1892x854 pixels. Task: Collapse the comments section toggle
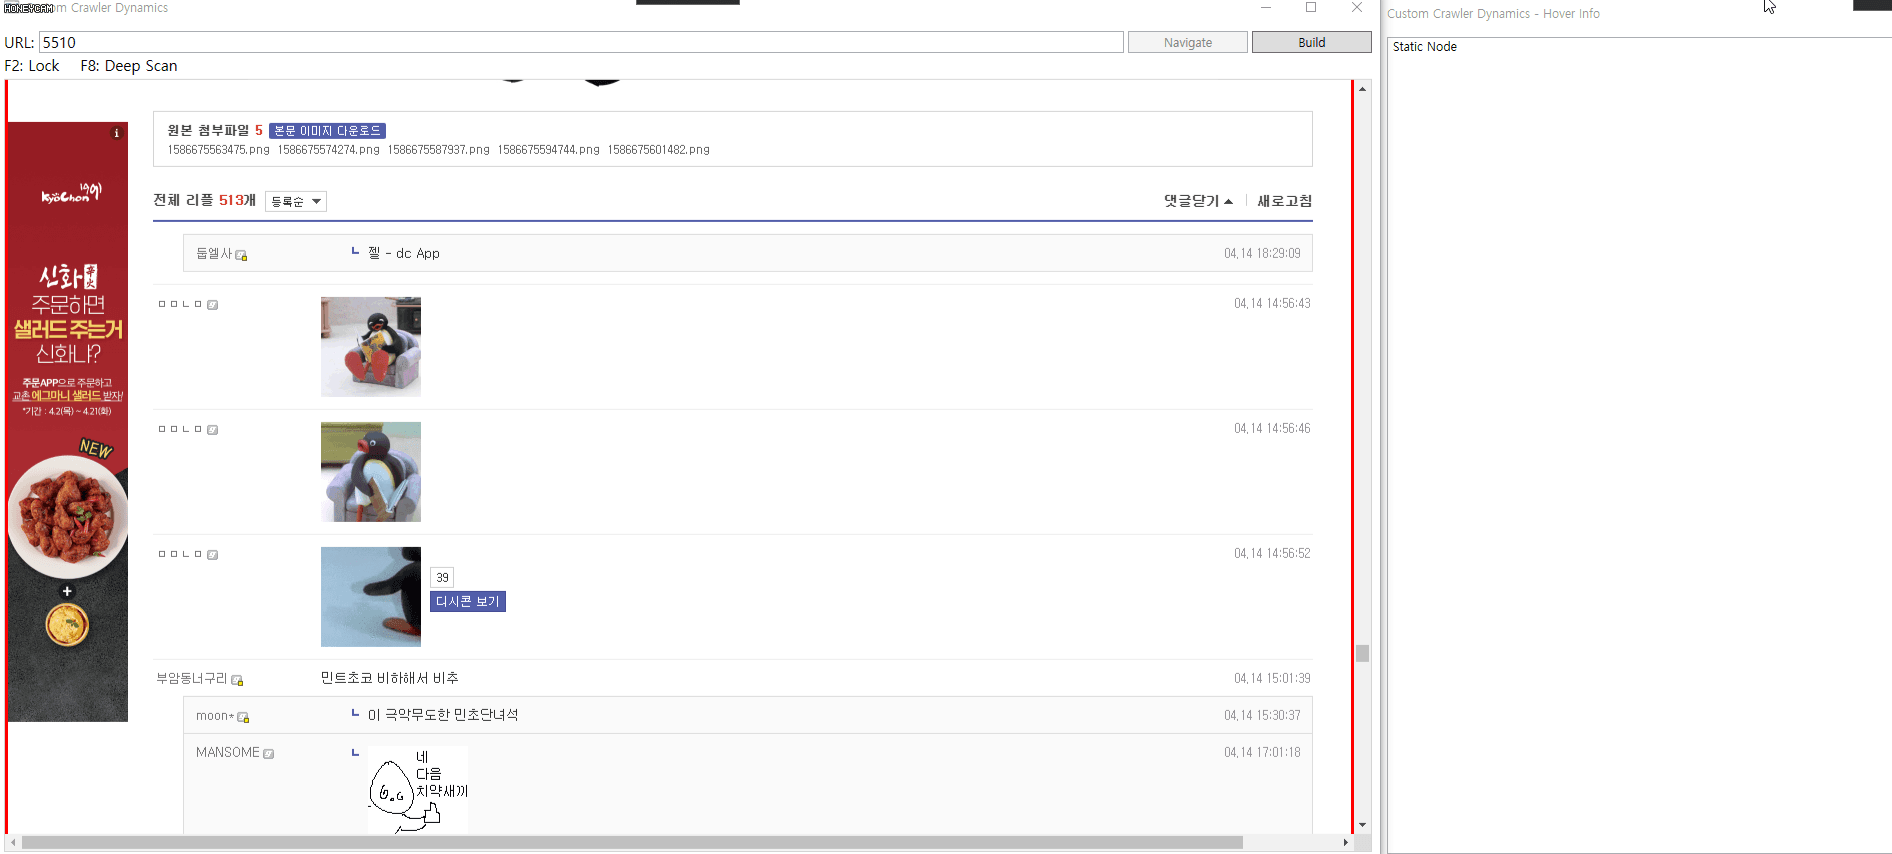tap(1198, 201)
